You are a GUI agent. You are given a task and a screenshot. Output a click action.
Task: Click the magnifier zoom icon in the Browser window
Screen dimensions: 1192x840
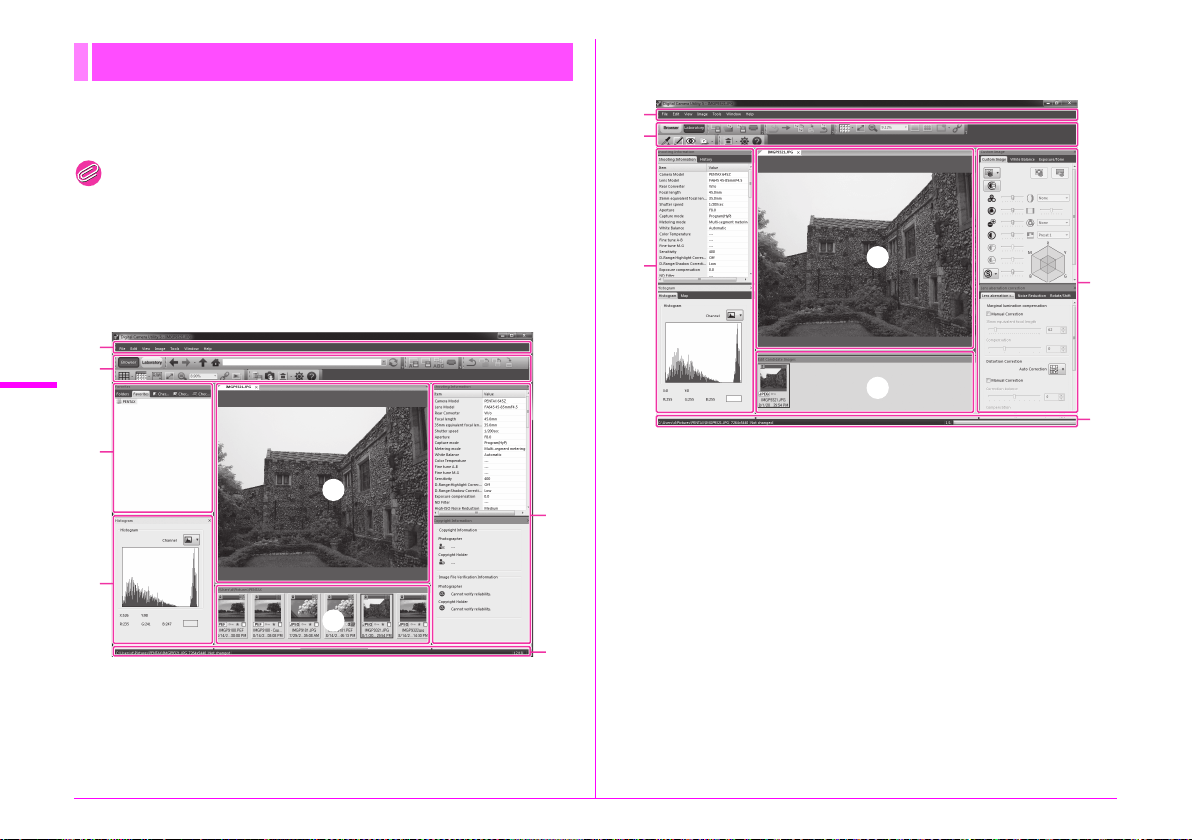[182, 376]
